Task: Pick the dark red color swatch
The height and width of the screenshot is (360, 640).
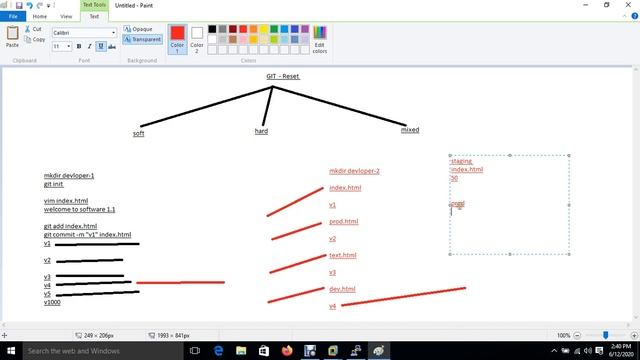Action: point(233,29)
